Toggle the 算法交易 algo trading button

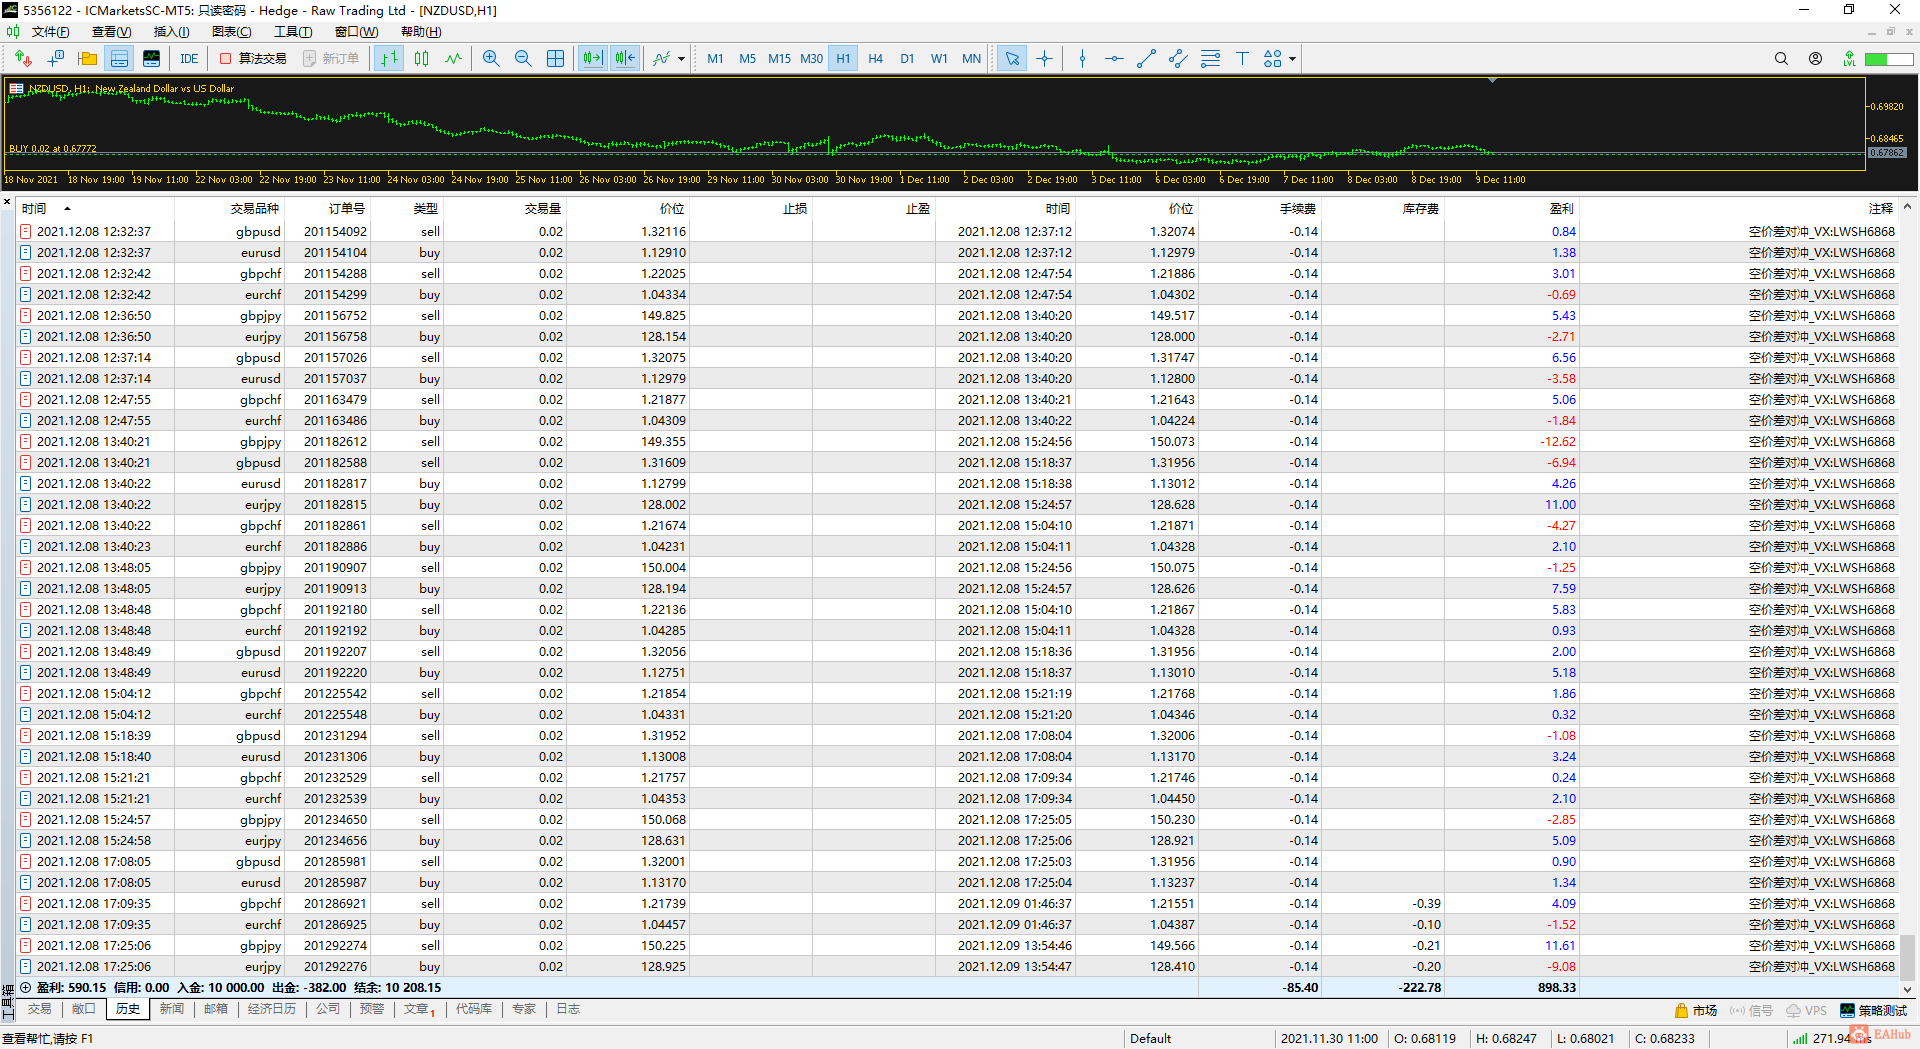point(253,59)
